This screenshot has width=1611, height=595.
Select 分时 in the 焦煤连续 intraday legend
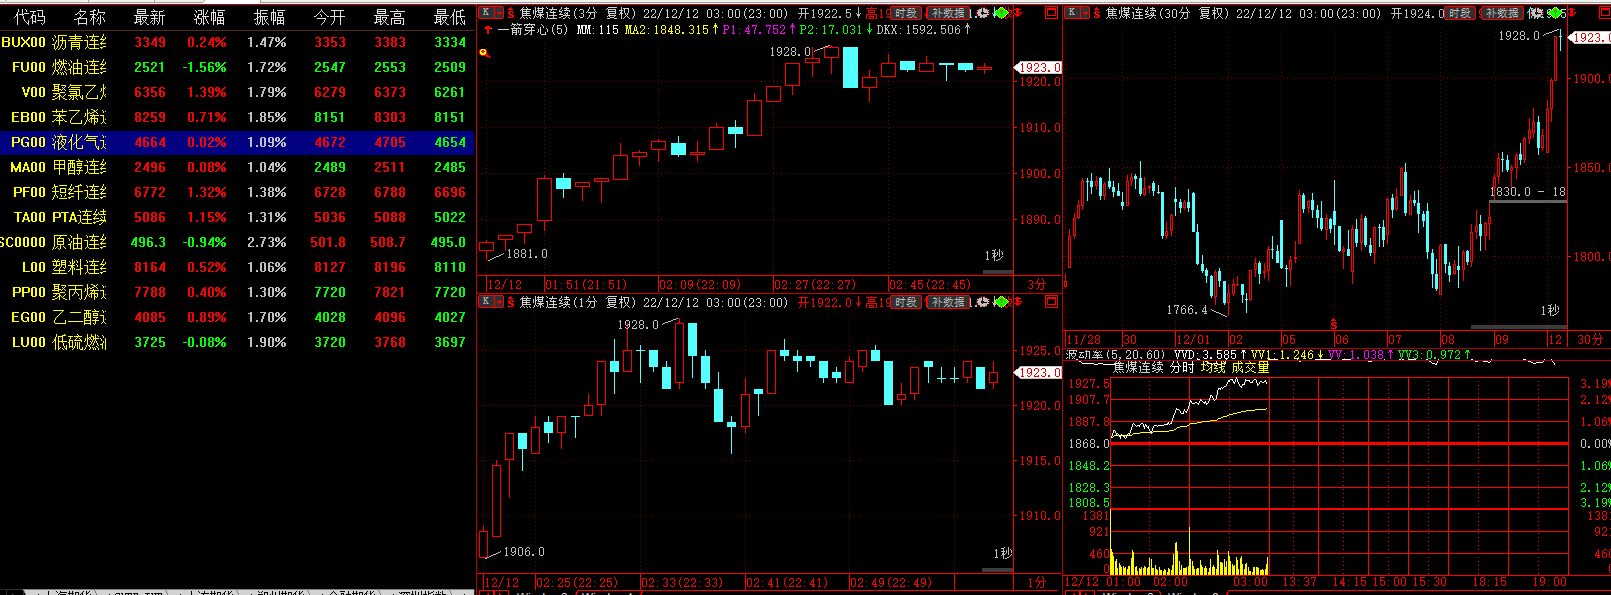pyautogui.click(x=1182, y=368)
